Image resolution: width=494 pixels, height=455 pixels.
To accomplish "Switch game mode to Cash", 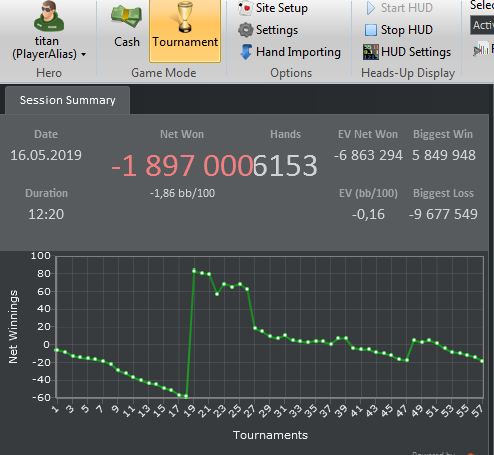I will 126,27.
